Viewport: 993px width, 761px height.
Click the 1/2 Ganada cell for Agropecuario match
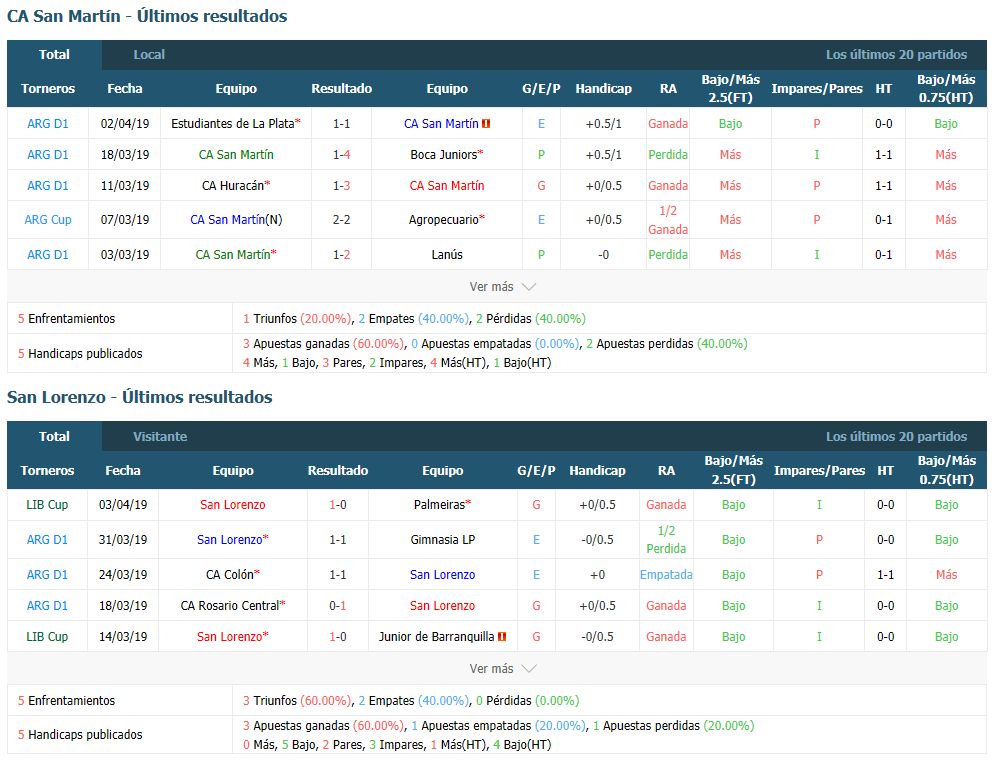pyautogui.click(x=667, y=220)
